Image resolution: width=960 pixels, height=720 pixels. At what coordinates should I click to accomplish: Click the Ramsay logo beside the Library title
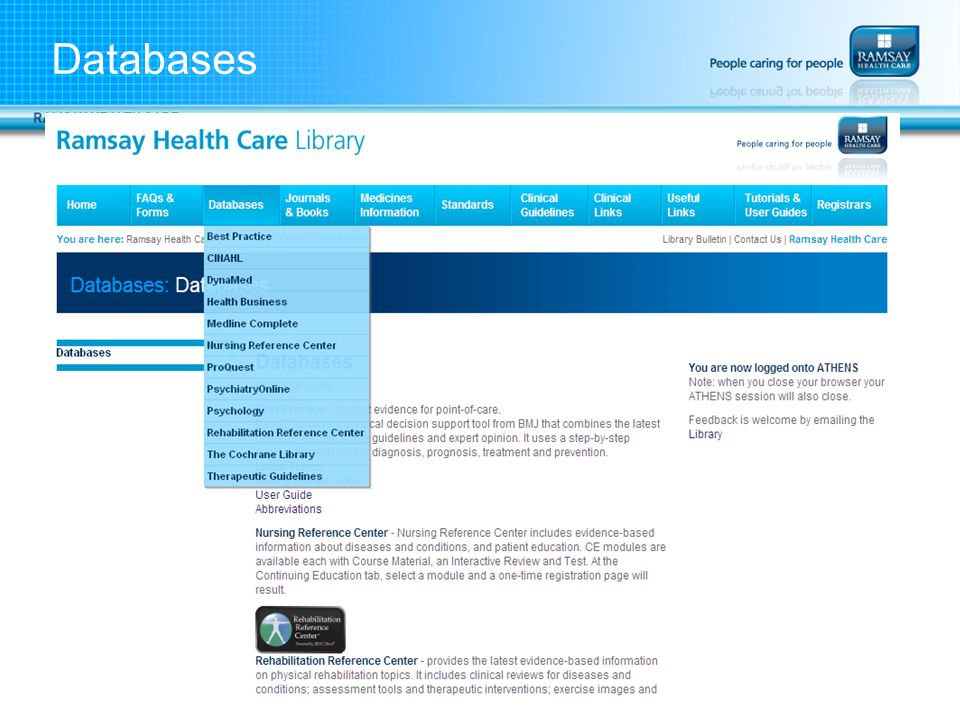862,135
